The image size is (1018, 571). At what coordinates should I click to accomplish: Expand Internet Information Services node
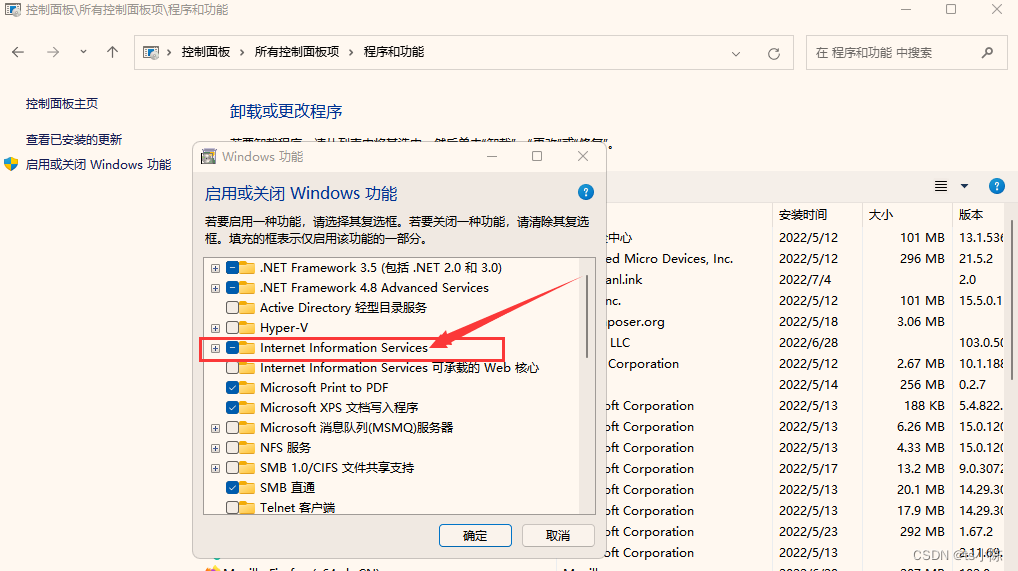click(215, 348)
